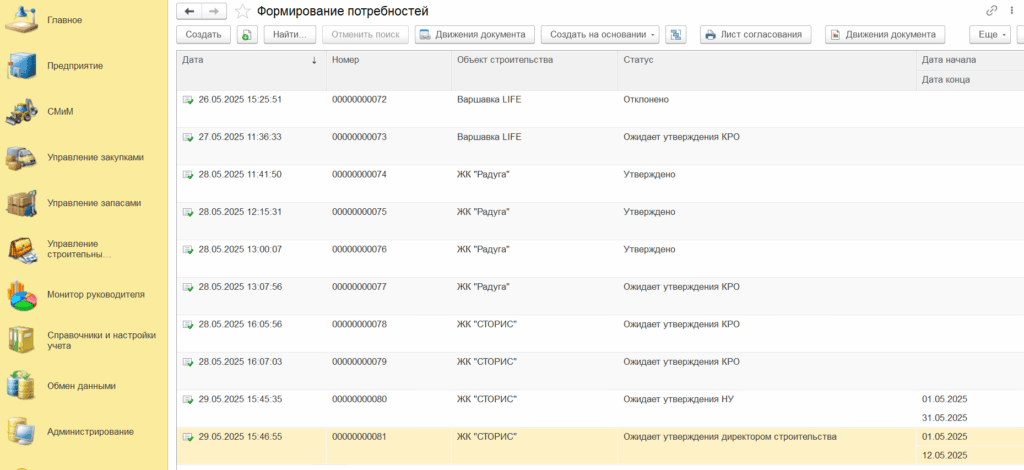Select document number 00000000079
The width and height of the screenshot is (1024, 470).
pos(359,362)
